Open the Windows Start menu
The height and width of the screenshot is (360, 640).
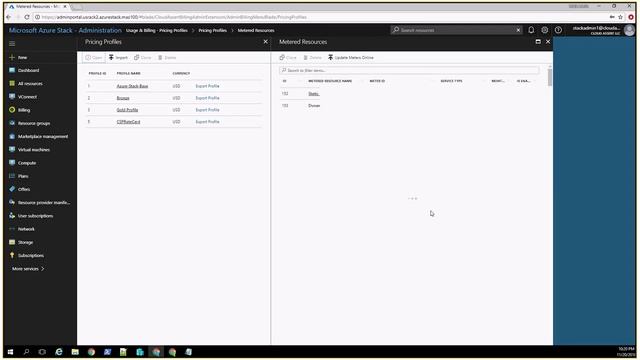[x=11, y=352]
